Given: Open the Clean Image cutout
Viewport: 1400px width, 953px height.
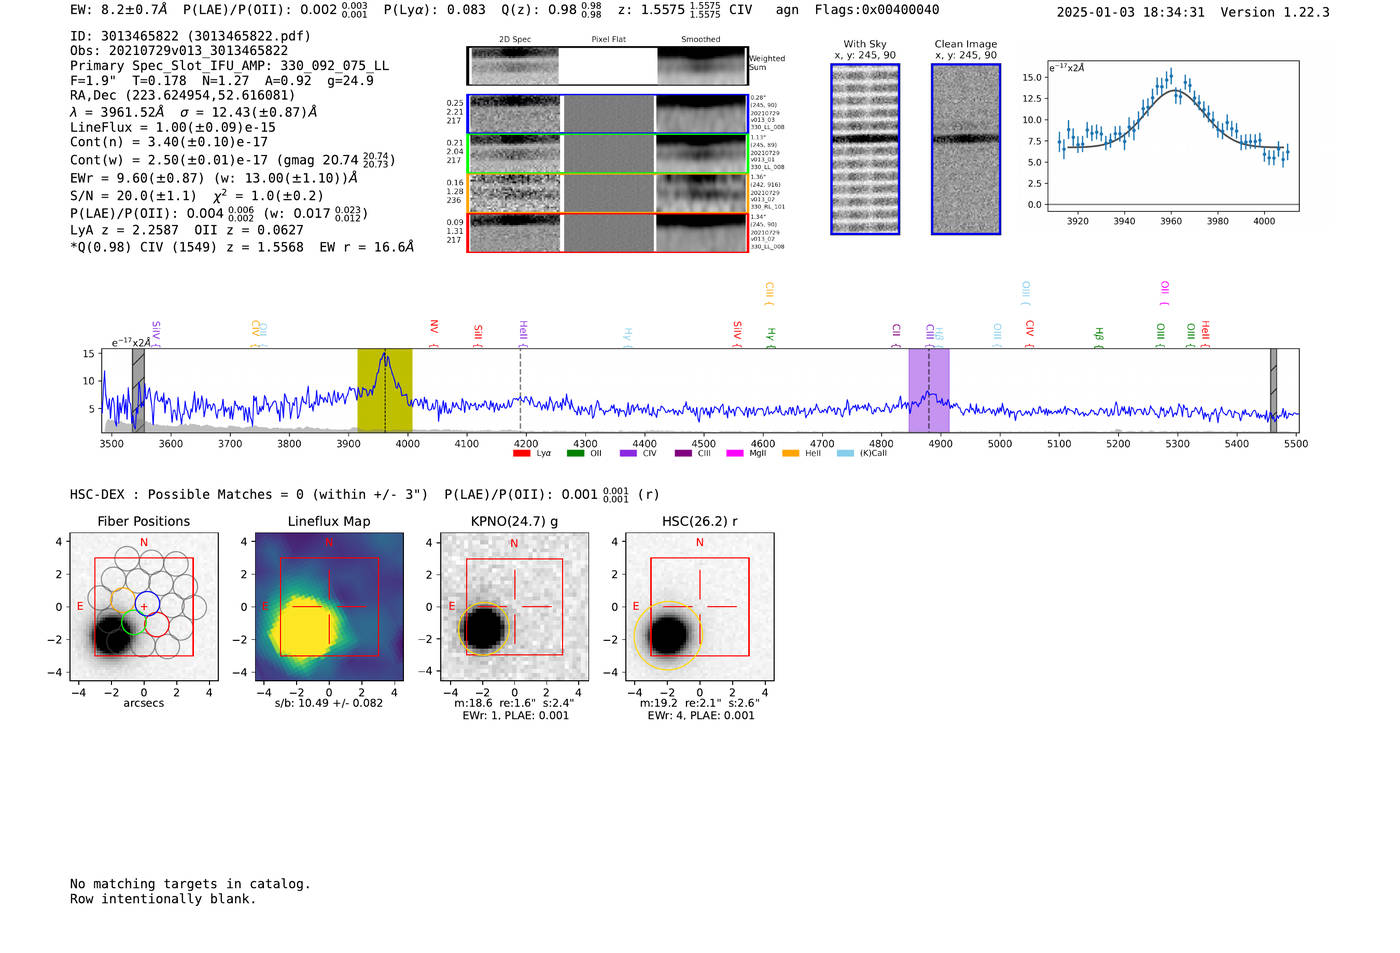Looking at the screenshot, I should click(966, 149).
